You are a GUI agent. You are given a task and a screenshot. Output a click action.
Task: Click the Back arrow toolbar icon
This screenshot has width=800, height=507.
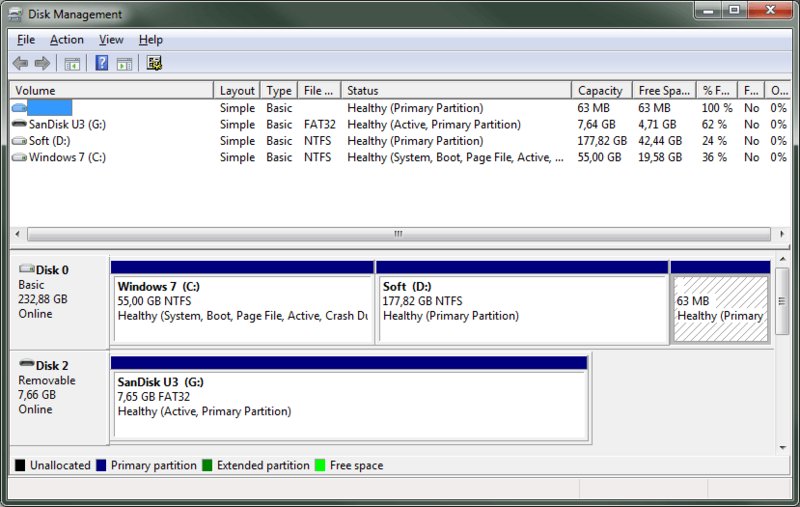tap(20, 64)
